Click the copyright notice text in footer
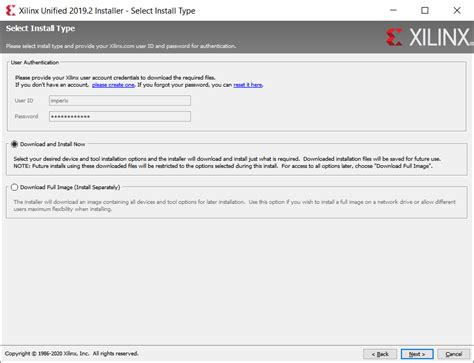 coord(71,353)
